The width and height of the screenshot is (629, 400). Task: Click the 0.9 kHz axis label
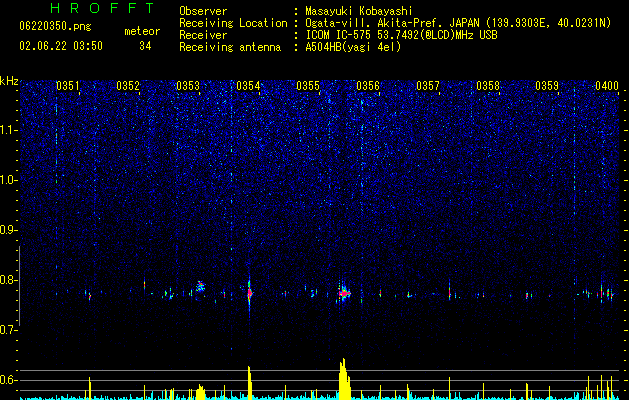click(9, 230)
